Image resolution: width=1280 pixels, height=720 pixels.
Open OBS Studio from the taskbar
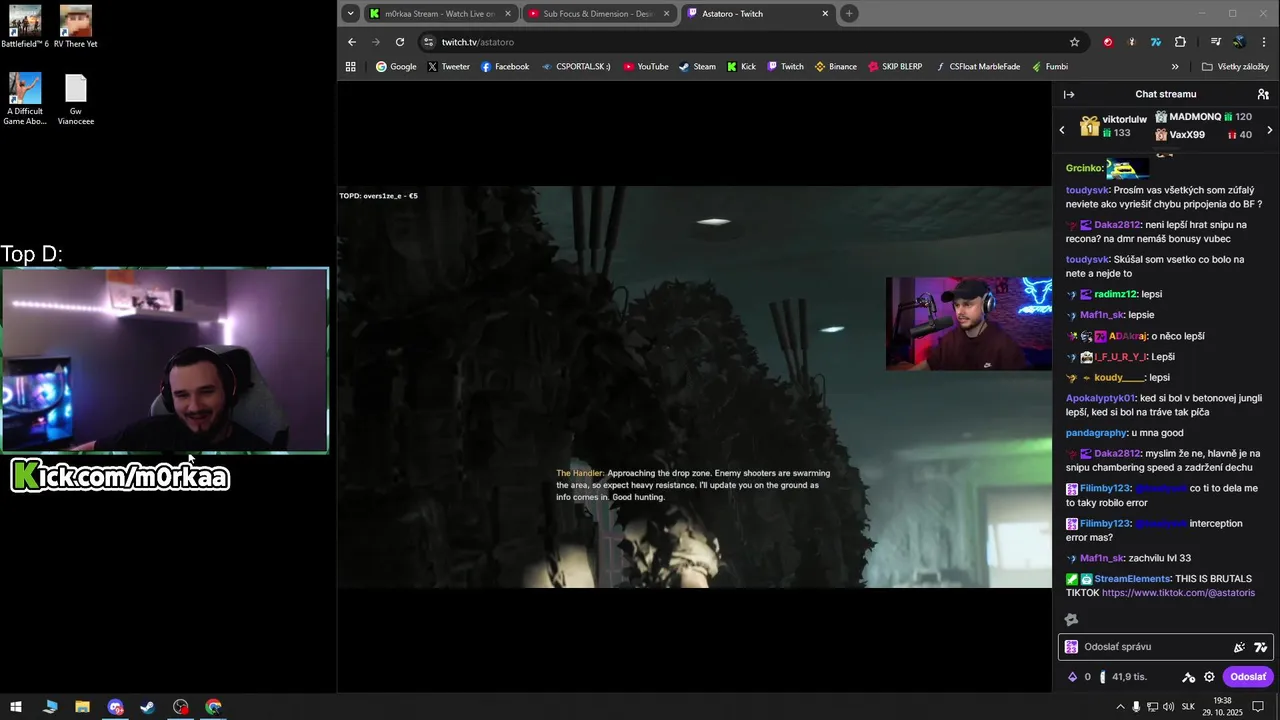[180, 707]
